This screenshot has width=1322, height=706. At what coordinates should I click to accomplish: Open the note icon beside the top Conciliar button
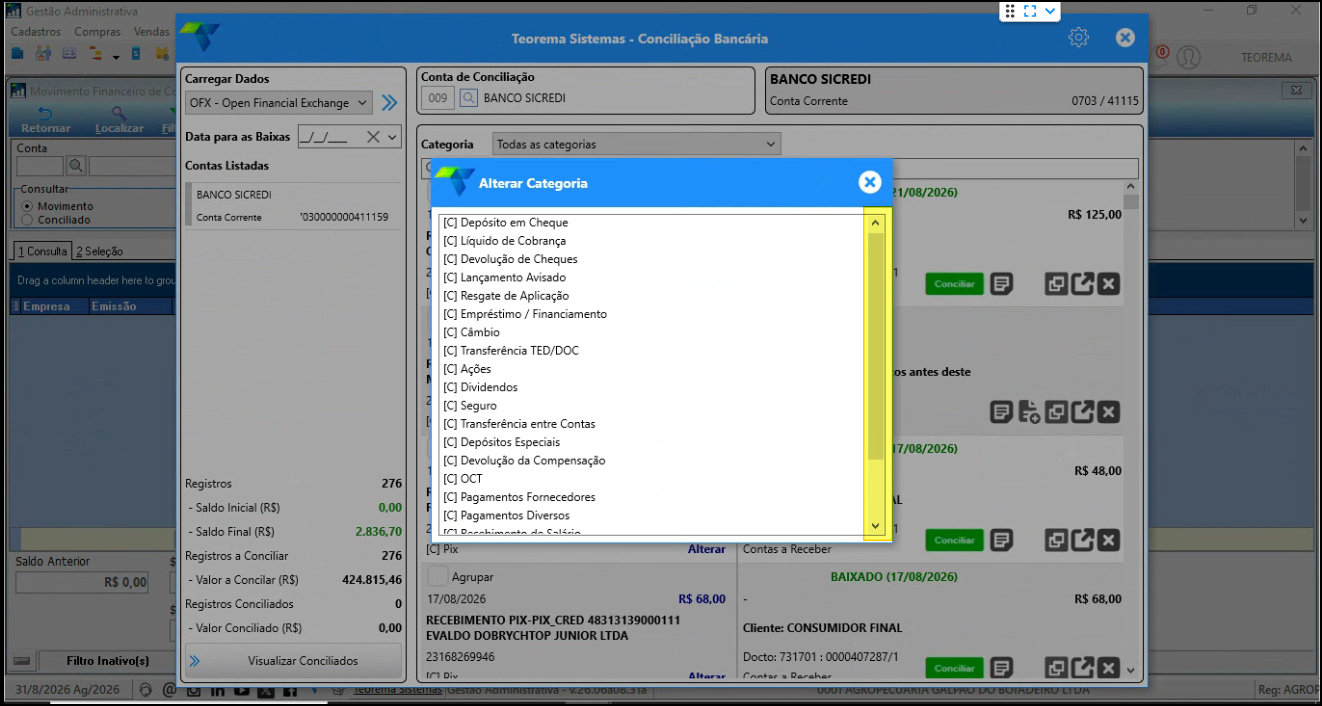point(1001,284)
